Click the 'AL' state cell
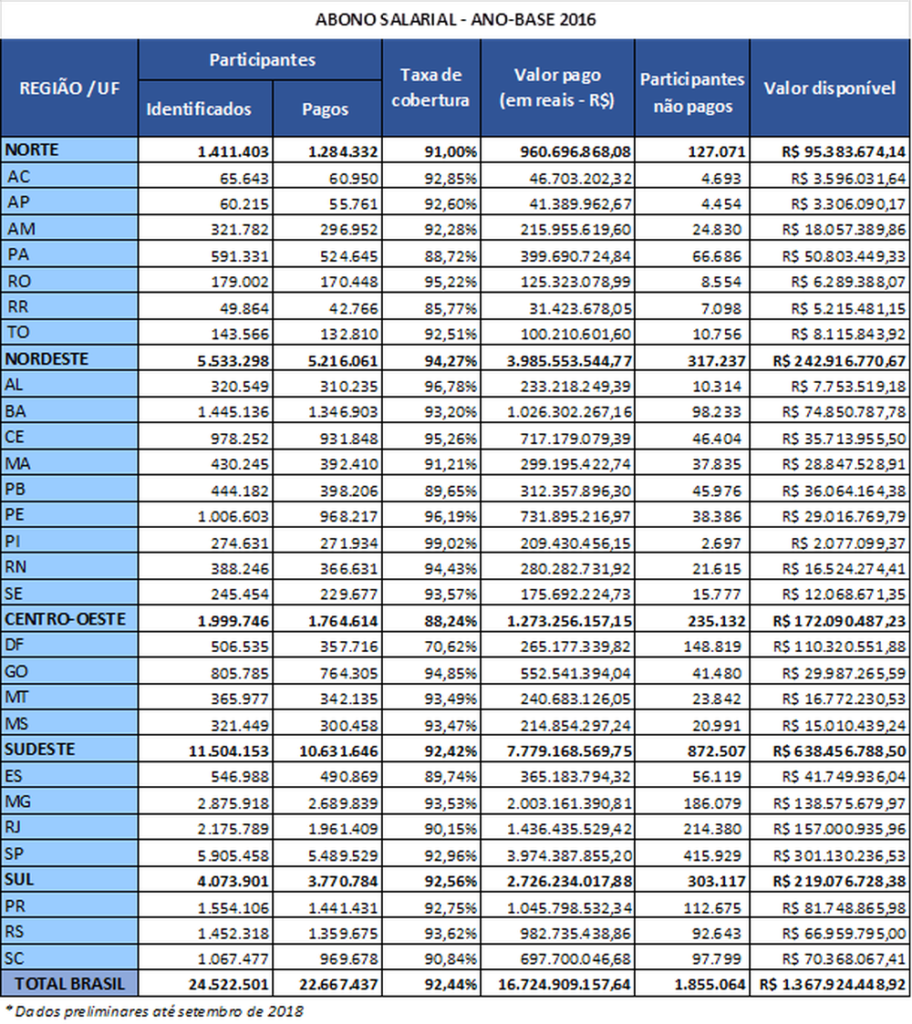The height and width of the screenshot is (1024, 912). [69, 385]
